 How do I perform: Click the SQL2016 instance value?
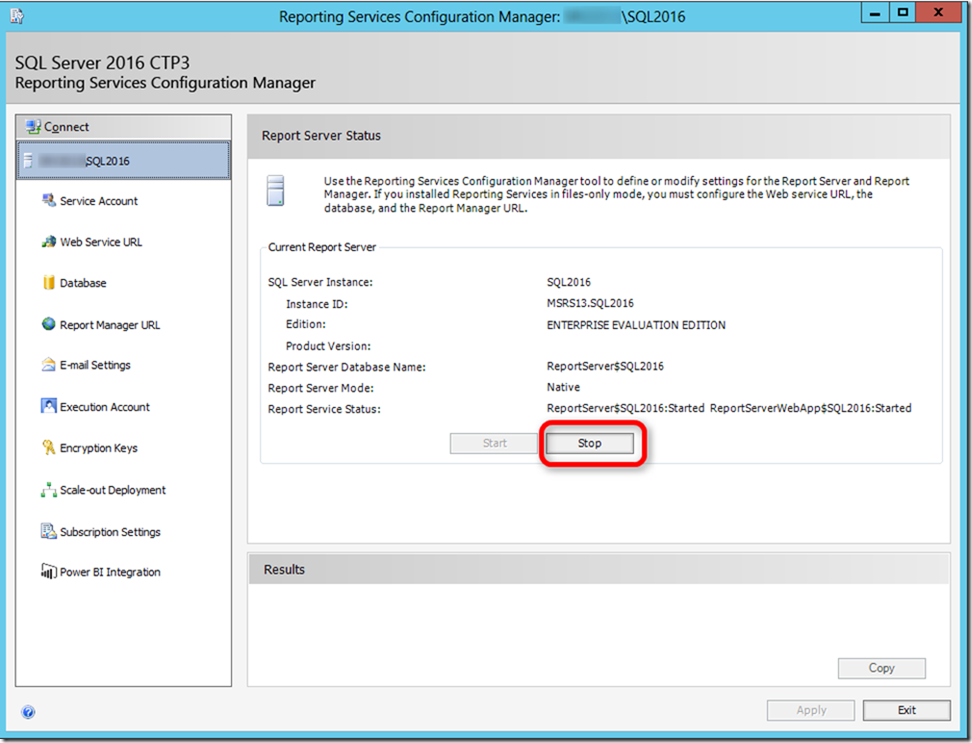(x=568, y=282)
